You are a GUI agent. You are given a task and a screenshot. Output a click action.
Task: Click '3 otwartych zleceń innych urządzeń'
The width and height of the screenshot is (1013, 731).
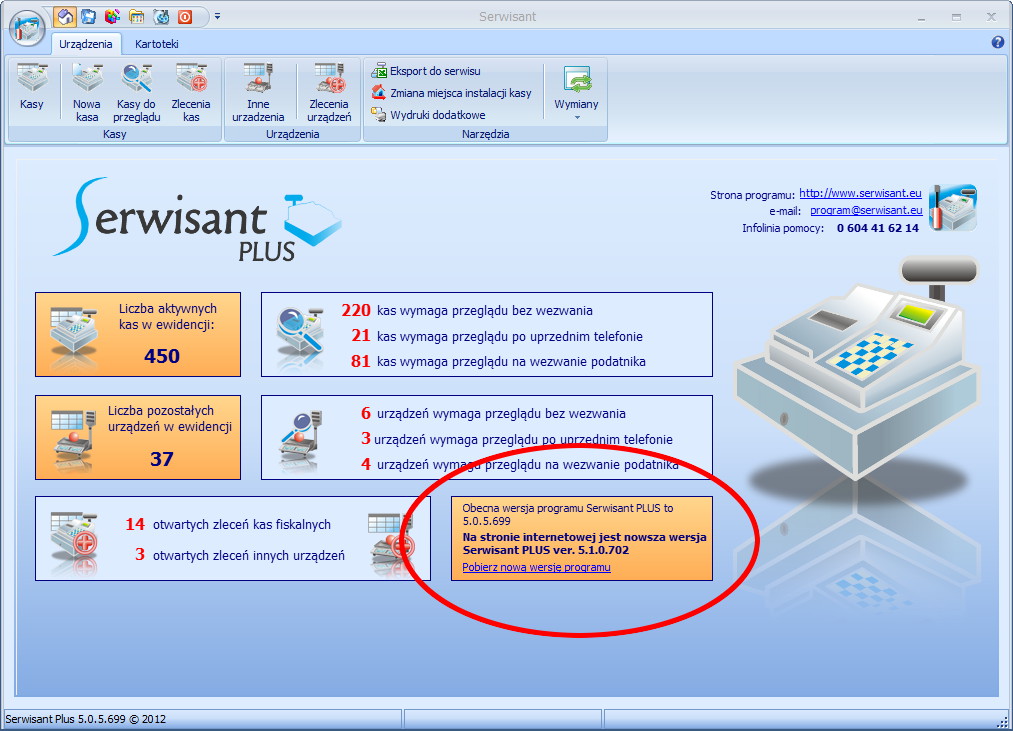240,555
